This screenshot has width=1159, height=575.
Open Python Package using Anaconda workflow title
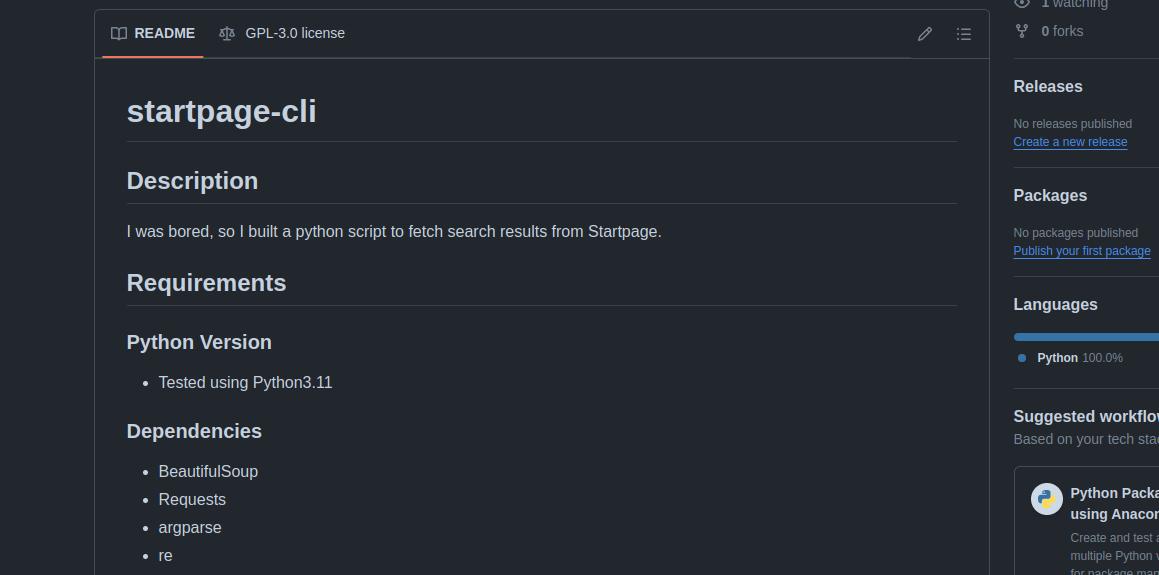1114,503
